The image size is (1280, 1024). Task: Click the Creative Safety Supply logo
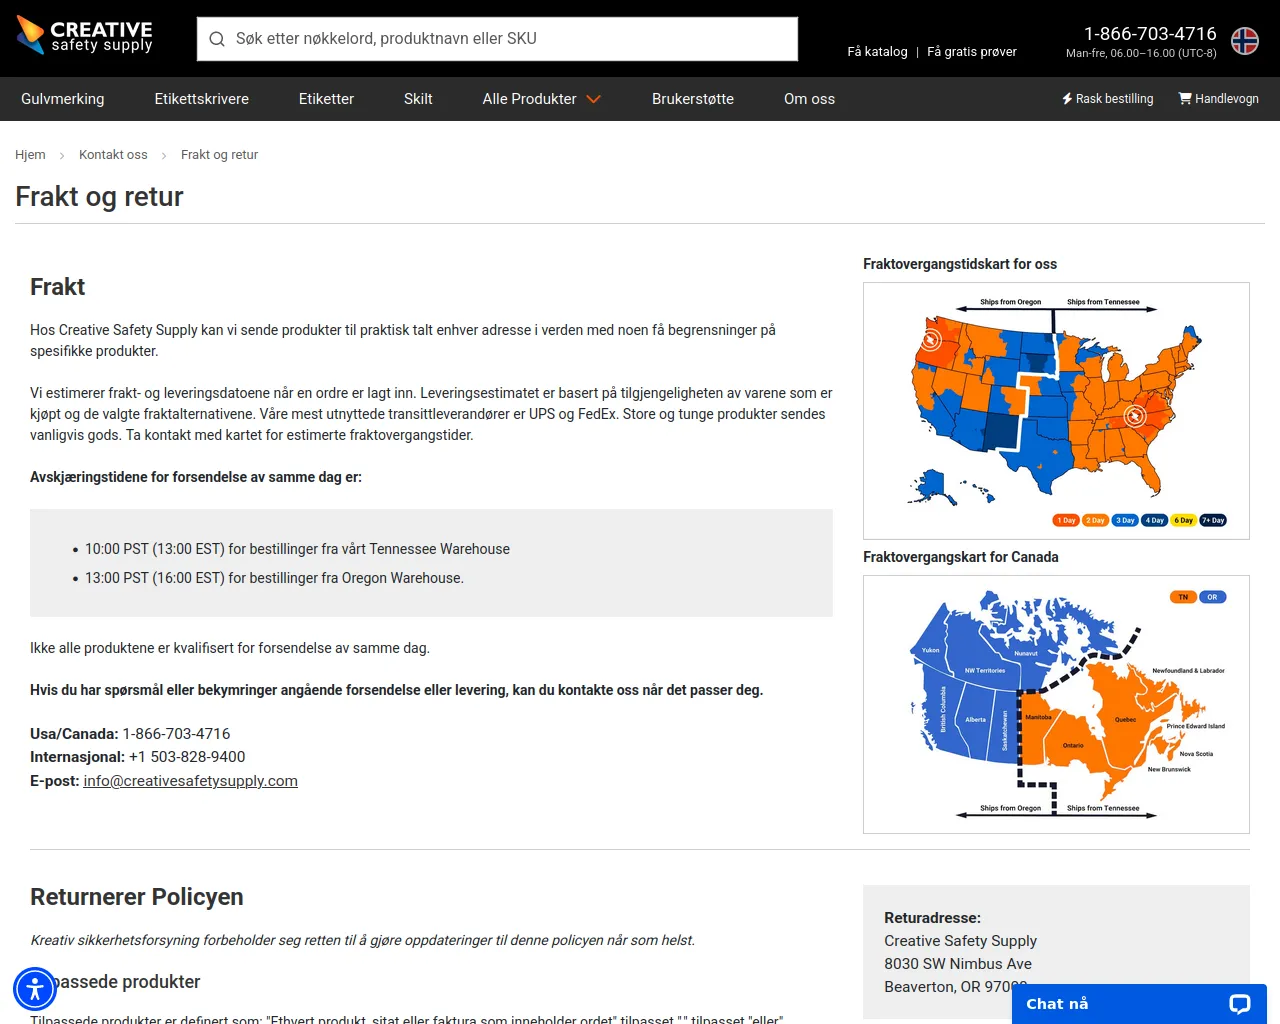coord(85,36)
